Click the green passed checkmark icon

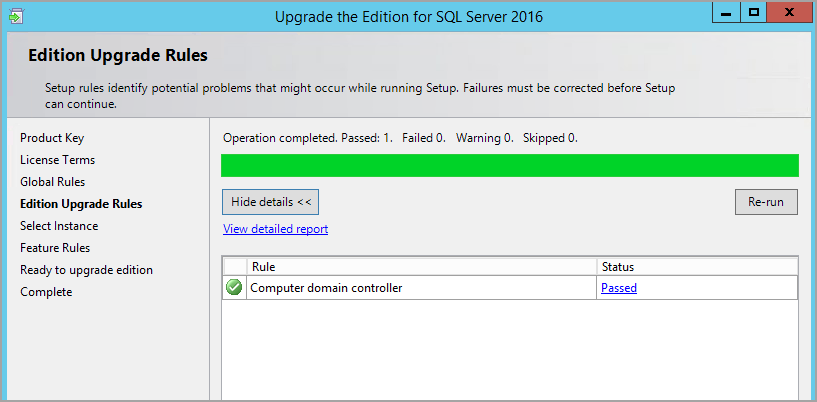(234, 288)
